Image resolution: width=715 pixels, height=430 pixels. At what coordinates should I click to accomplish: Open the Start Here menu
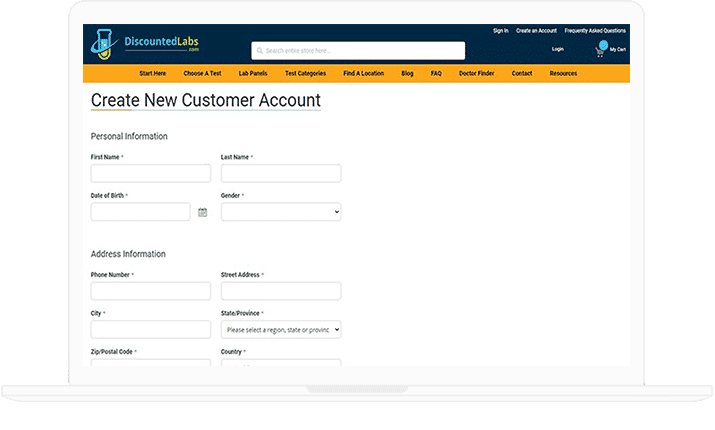pyautogui.click(x=153, y=73)
